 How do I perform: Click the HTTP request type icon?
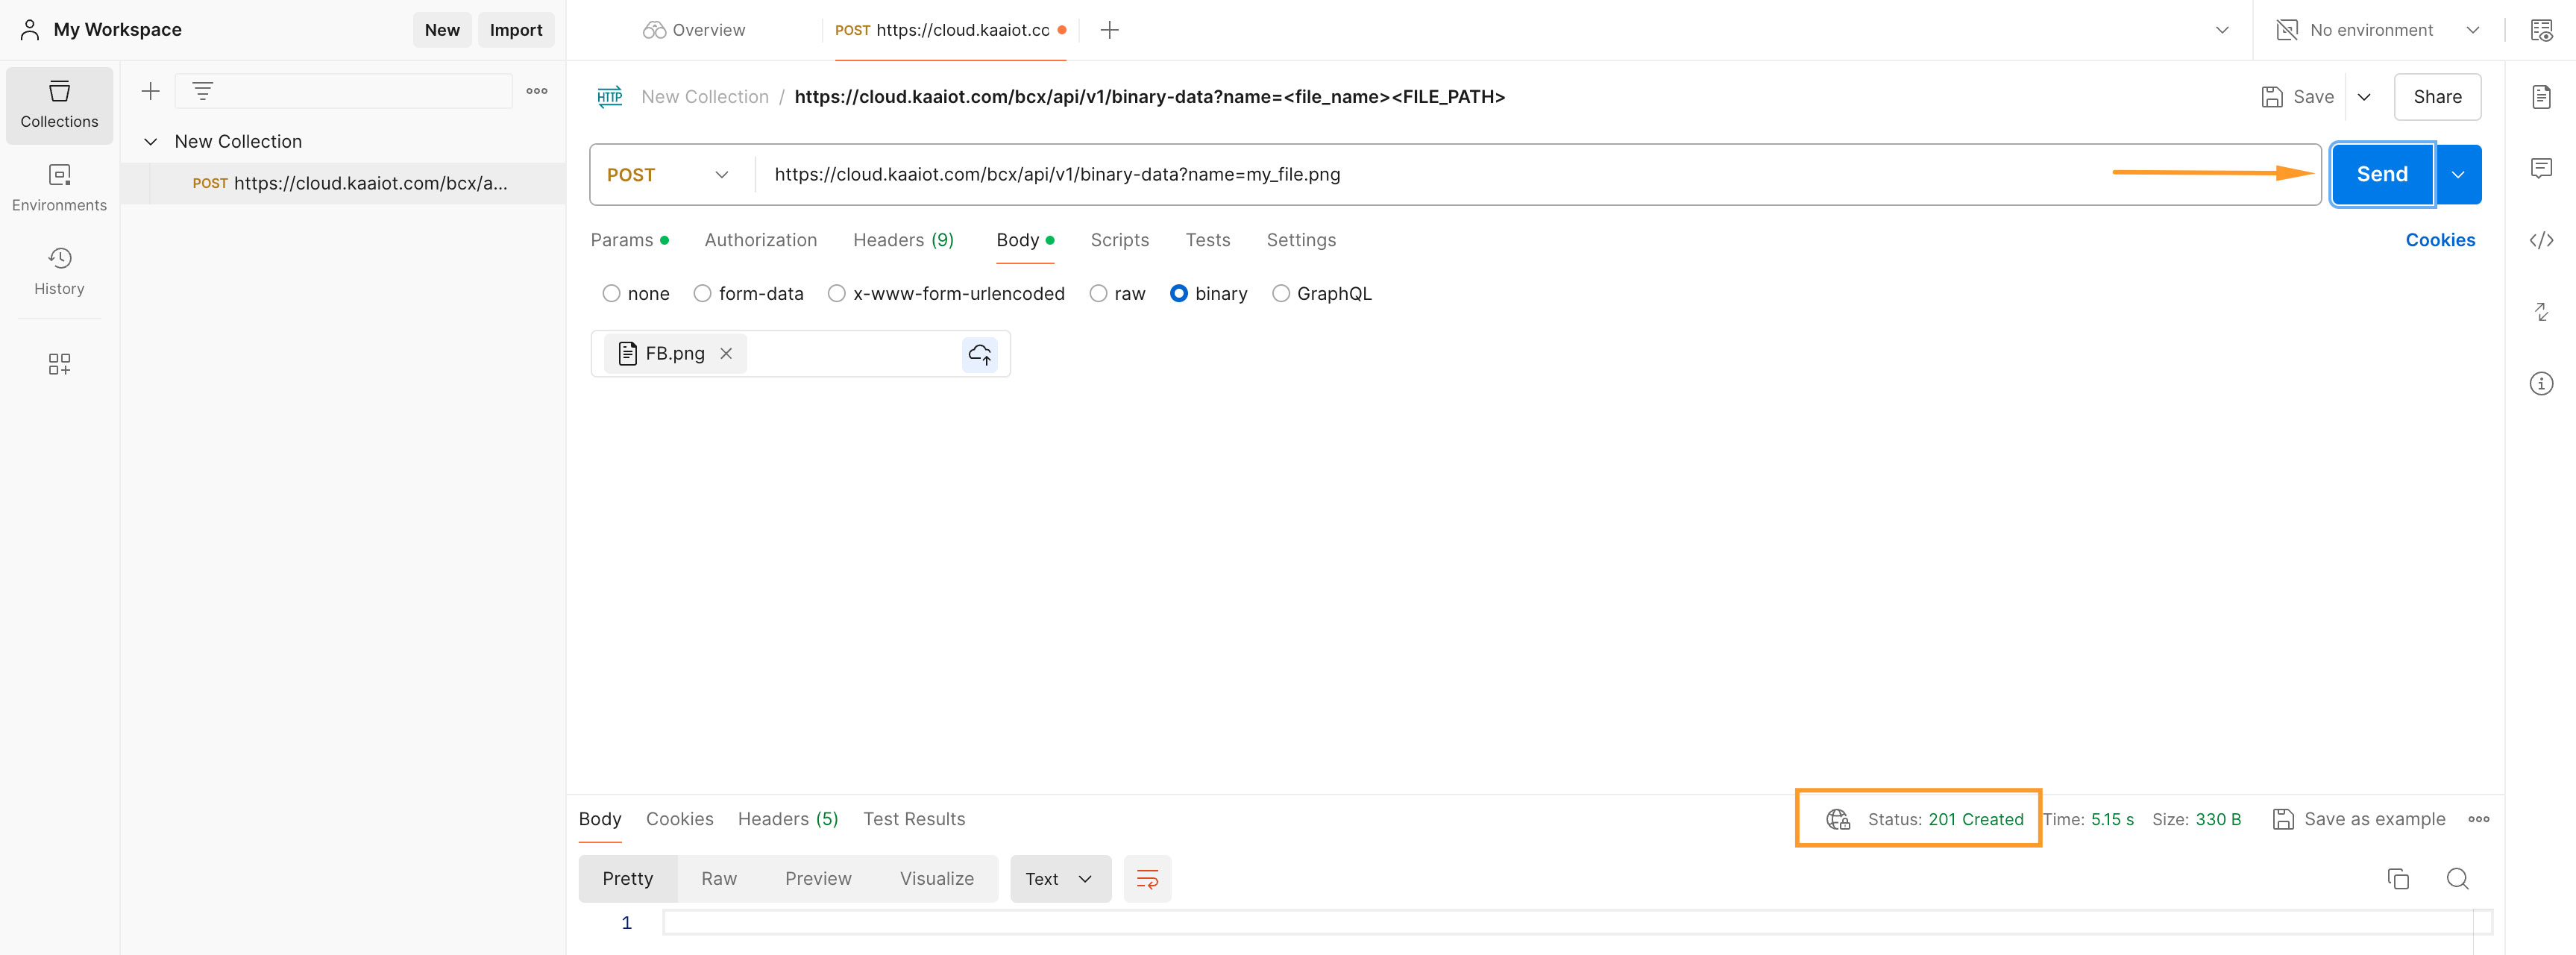pos(609,97)
